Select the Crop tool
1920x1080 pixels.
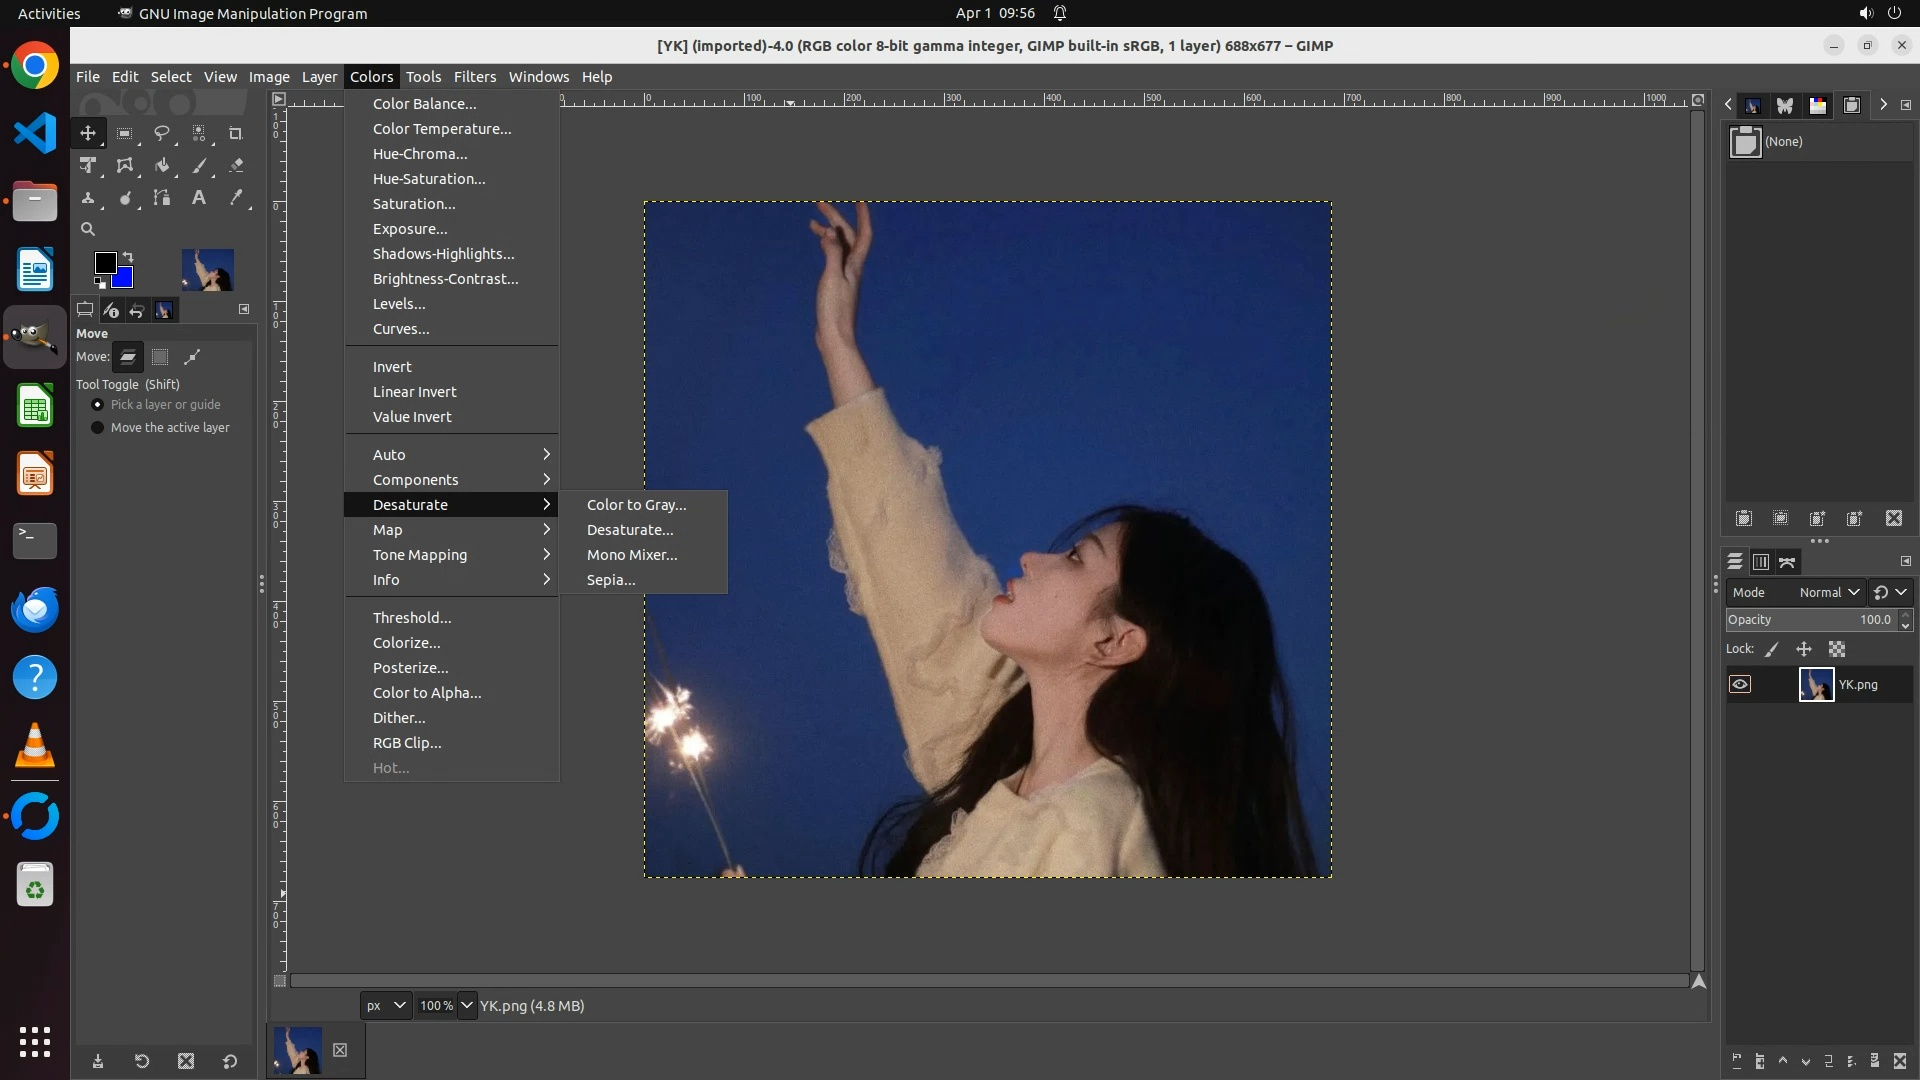[x=236, y=133]
